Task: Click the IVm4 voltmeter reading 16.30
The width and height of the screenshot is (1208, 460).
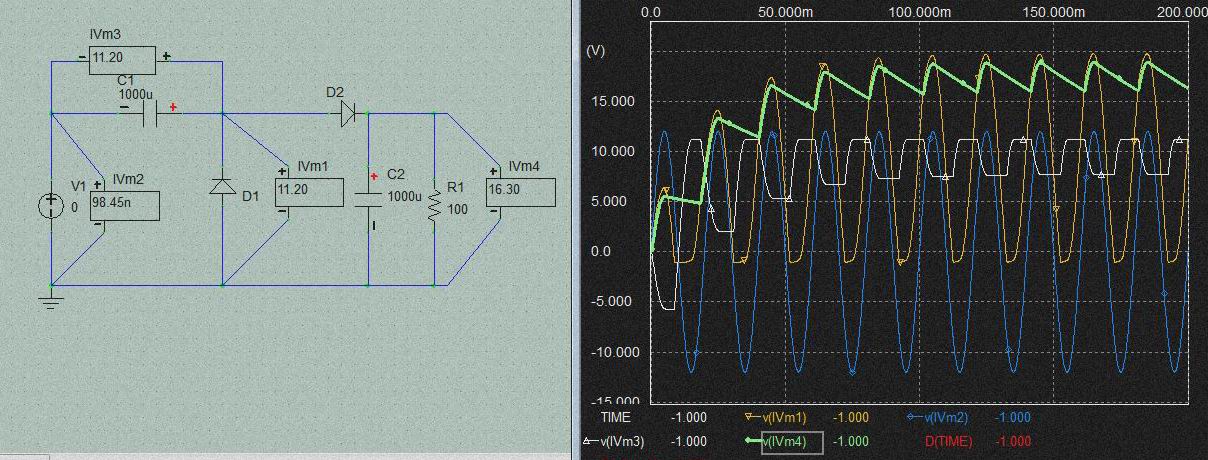Action: (x=520, y=193)
